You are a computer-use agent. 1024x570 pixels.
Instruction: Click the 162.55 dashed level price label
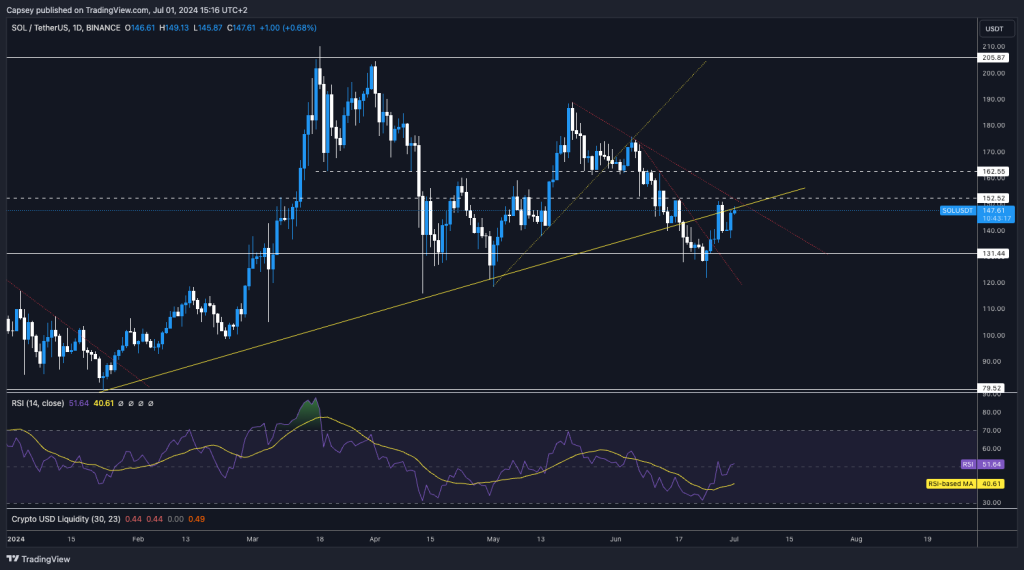click(993, 171)
